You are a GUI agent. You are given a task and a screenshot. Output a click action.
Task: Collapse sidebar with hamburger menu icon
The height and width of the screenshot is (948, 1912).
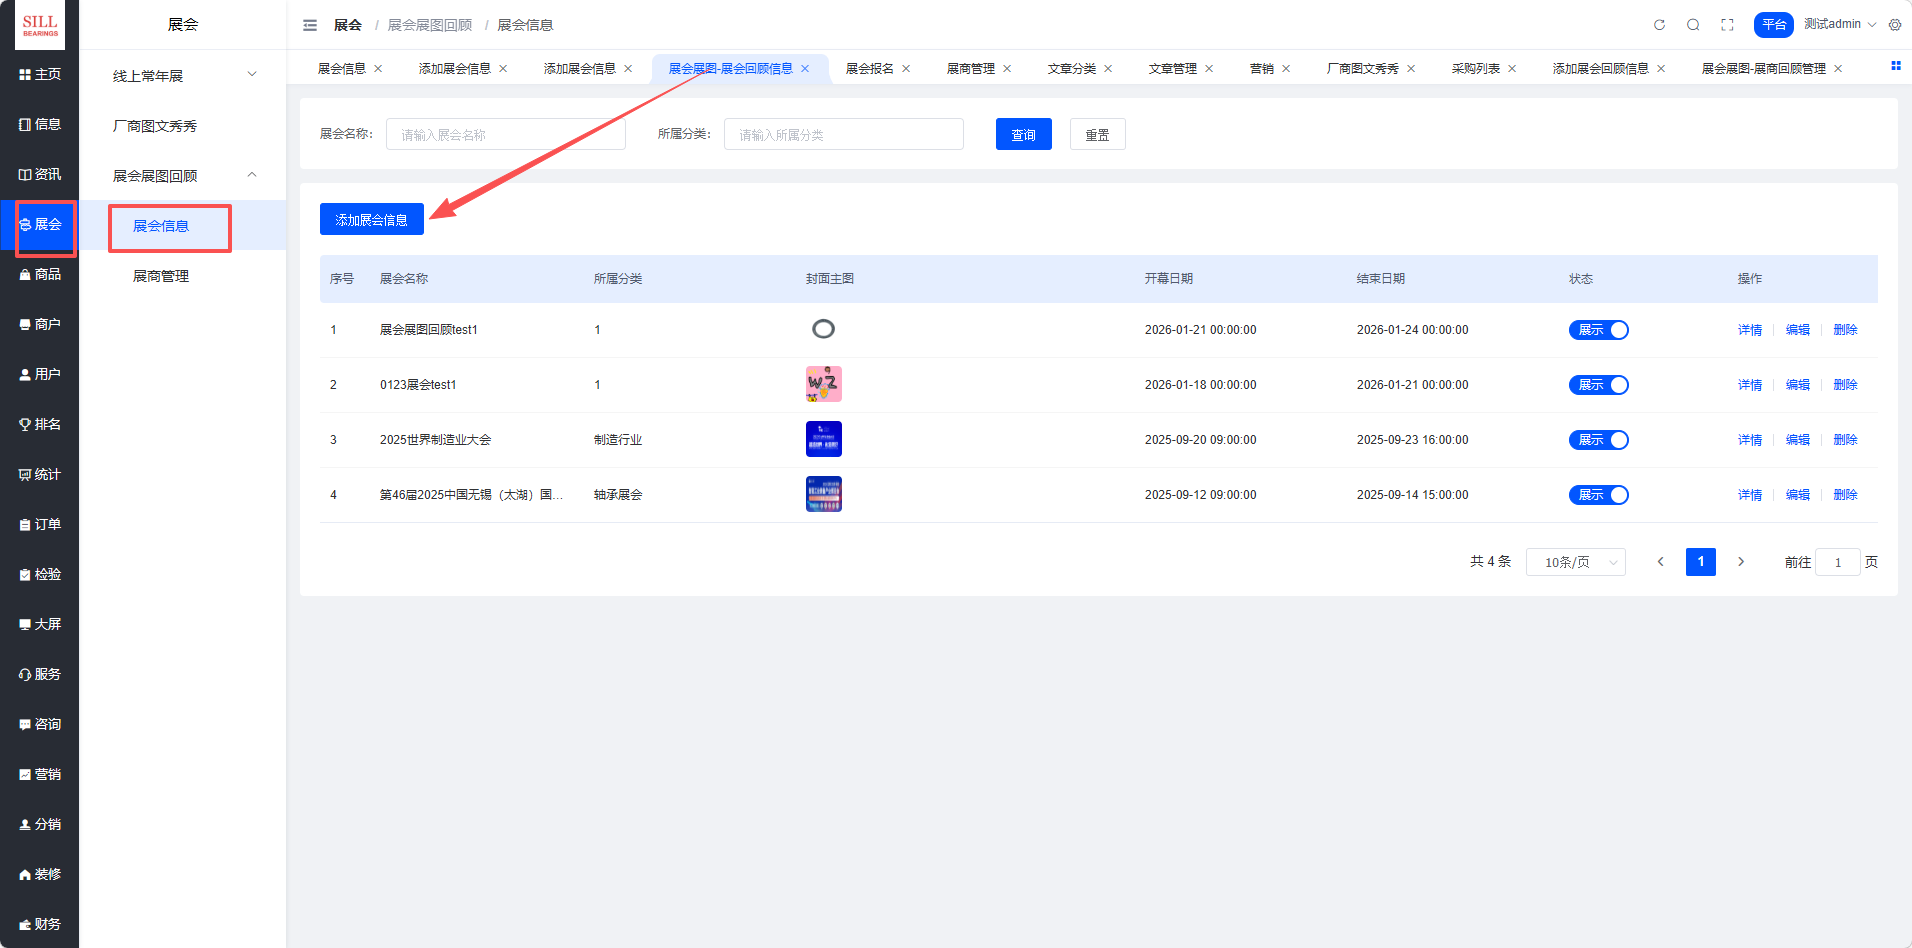(310, 25)
